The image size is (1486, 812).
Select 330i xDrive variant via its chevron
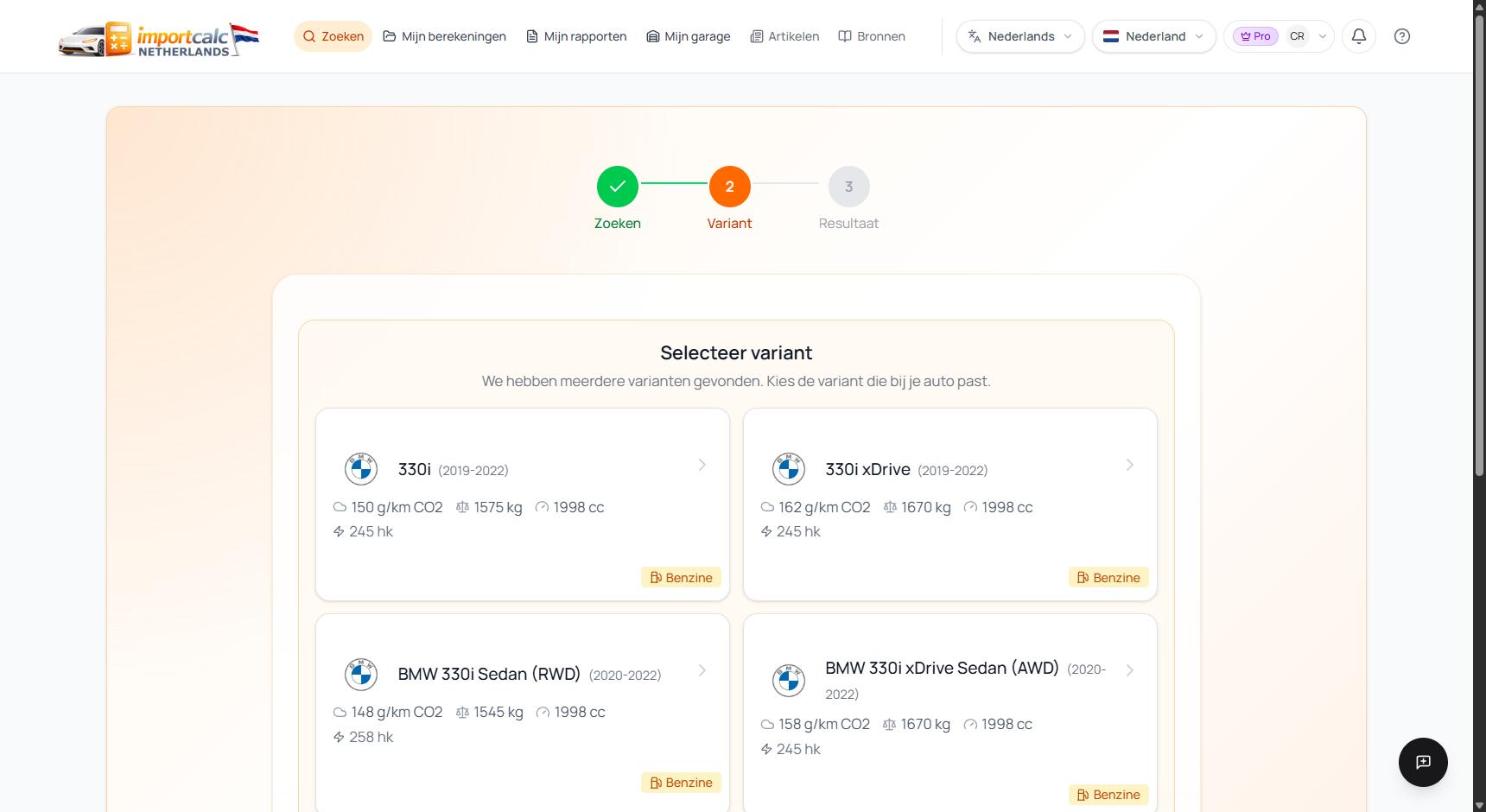(x=1130, y=465)
